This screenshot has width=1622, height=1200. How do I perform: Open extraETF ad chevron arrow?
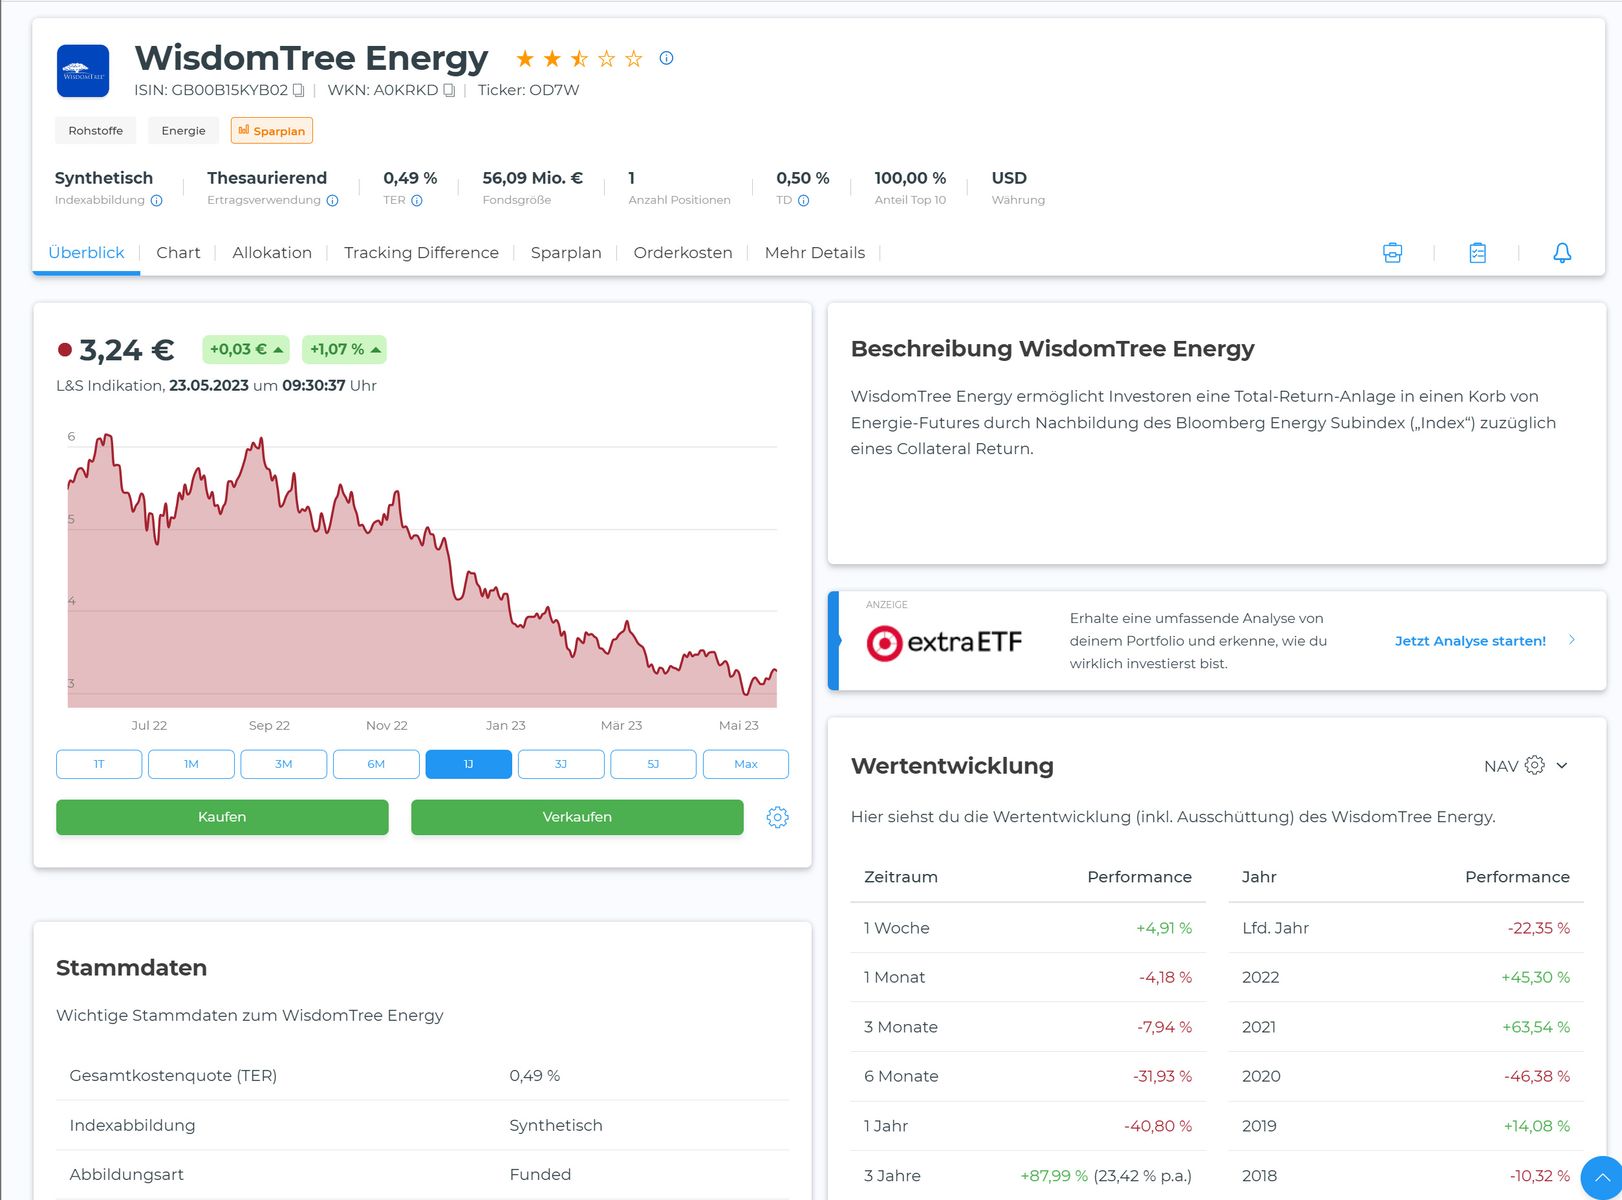pos(1572,640)
